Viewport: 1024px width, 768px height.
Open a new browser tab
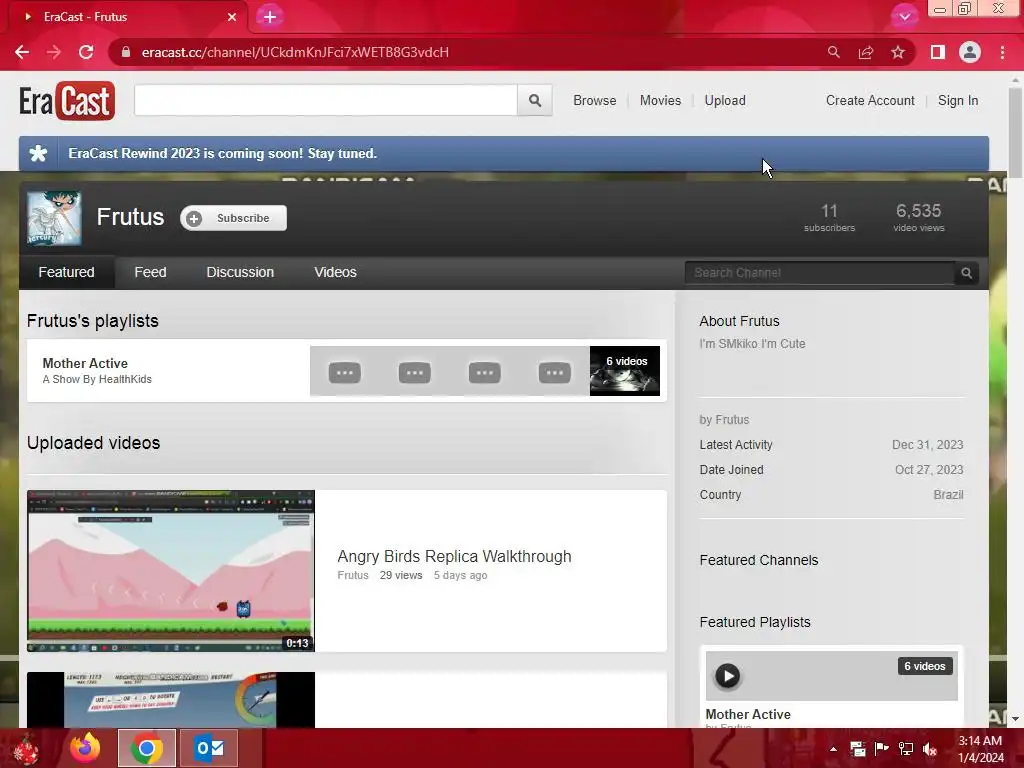[270, 17]
